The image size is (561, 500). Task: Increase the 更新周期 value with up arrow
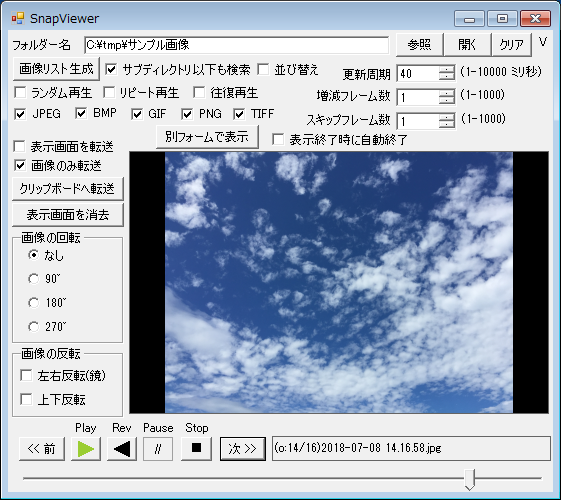[447, 70]
